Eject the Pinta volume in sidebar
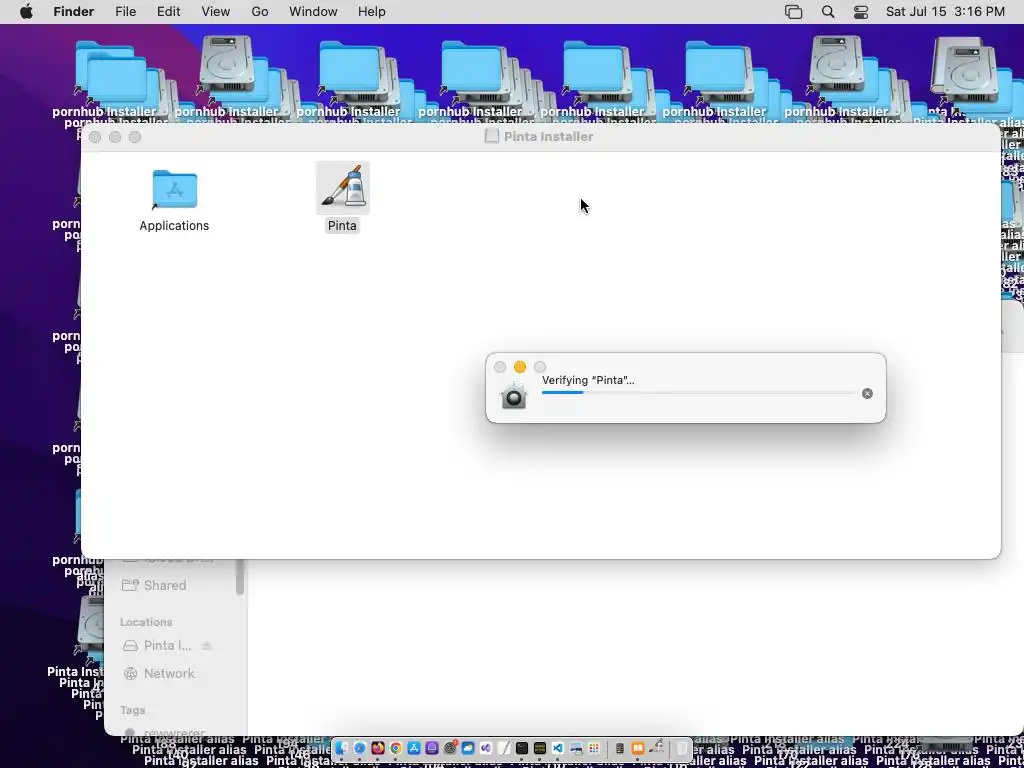This screenshot has width=1024, height=768. (x=206, y=646)
